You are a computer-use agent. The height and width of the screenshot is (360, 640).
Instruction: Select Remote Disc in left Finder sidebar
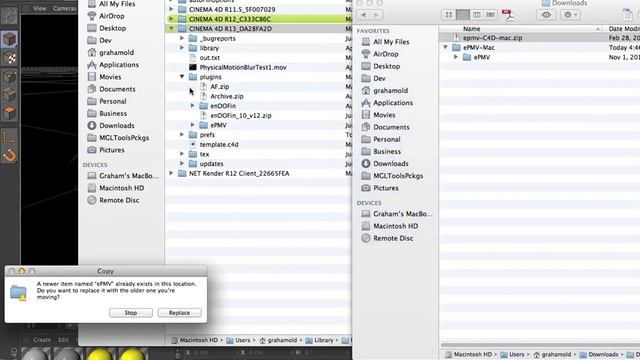pos(119,200)
